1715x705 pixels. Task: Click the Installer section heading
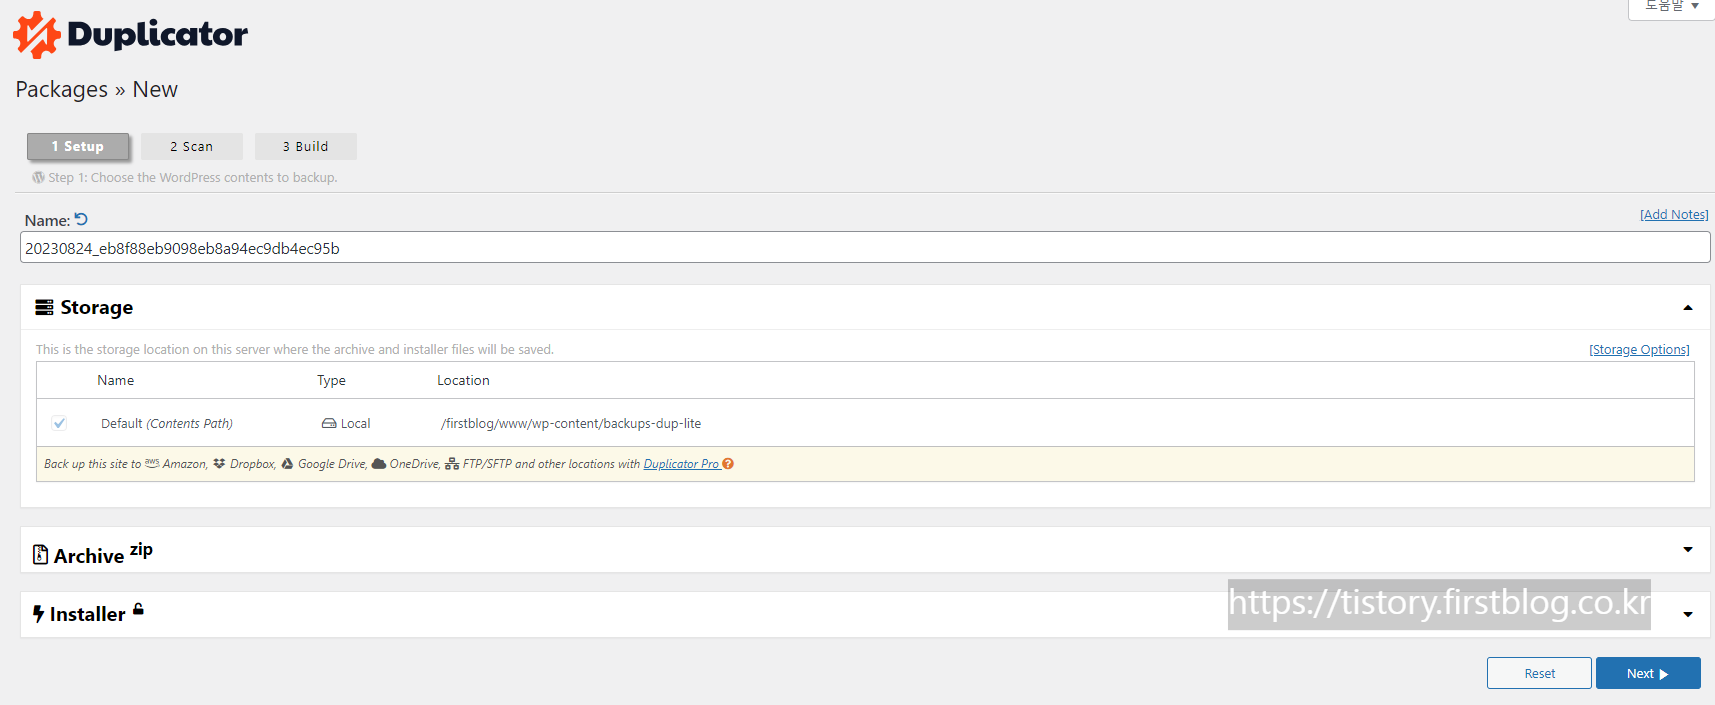[x=88, y=614]
